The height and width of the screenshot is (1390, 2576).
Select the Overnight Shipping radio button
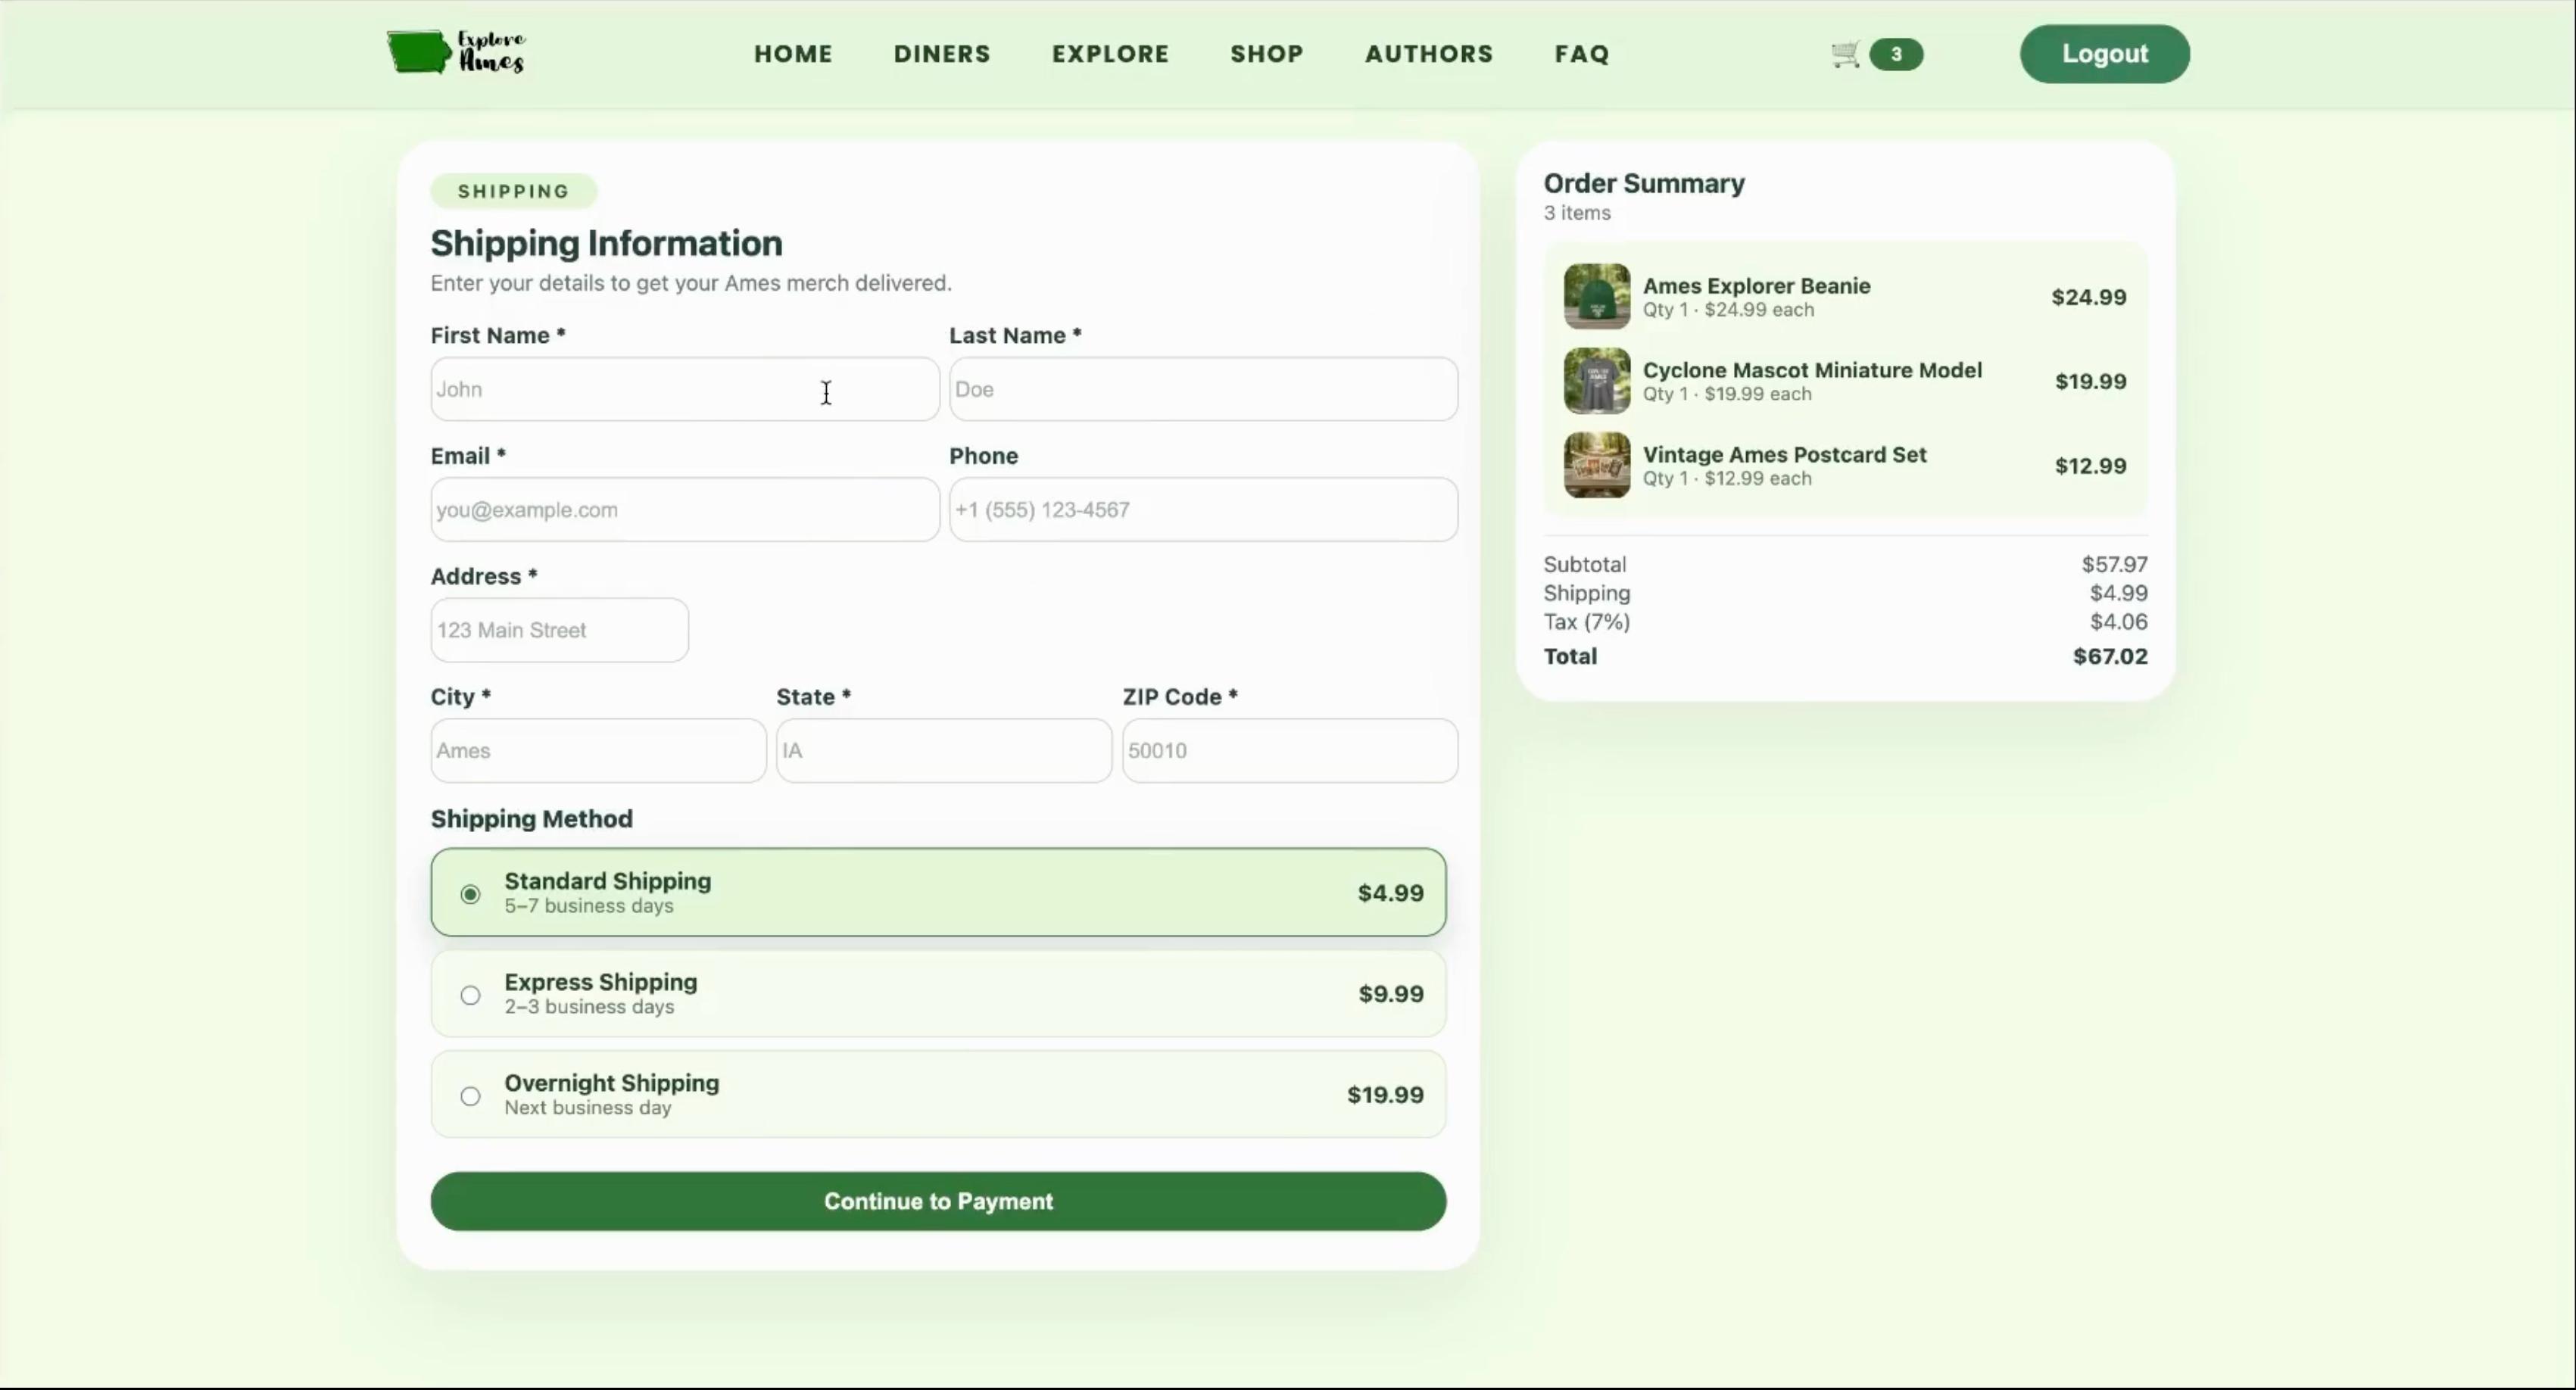point(470,1096)
